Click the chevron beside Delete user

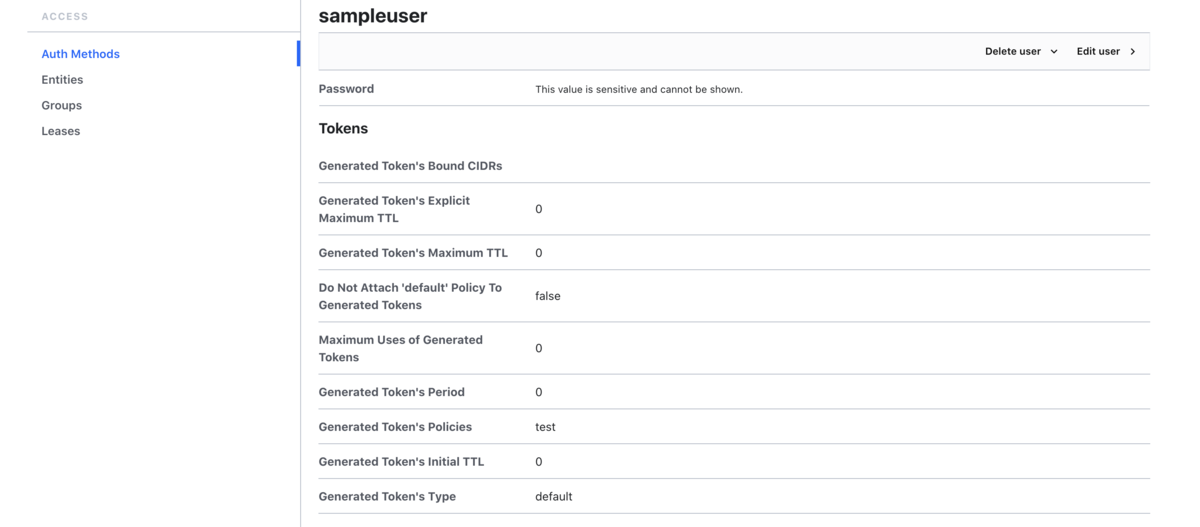(1054, 52)
